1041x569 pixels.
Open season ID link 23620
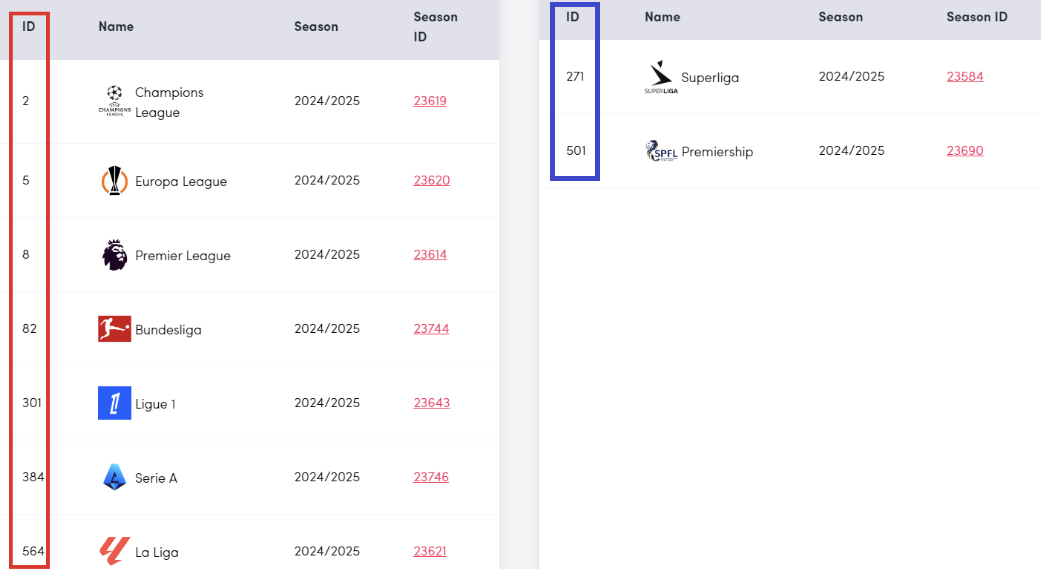click(432, 181)
